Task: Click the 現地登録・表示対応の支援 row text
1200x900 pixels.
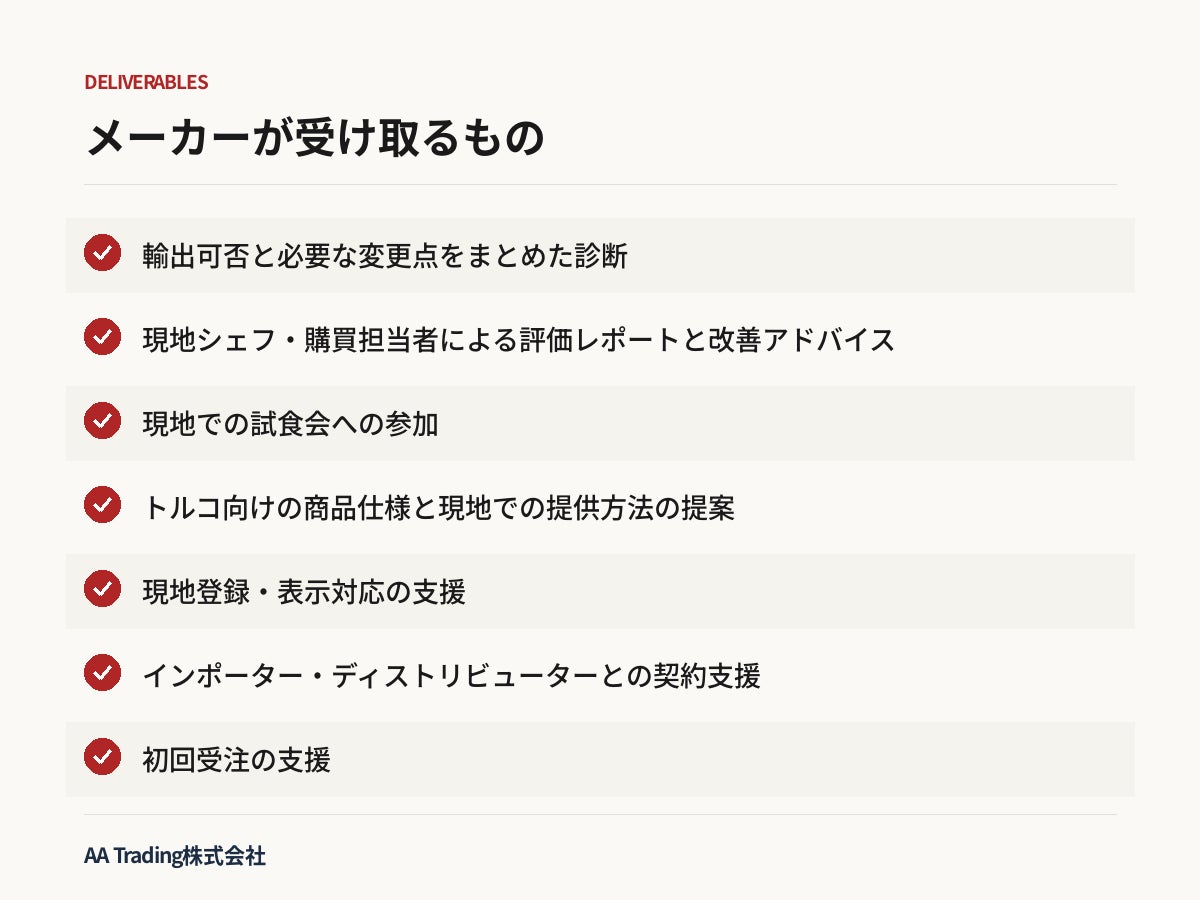Action: (x=304, y=592)
